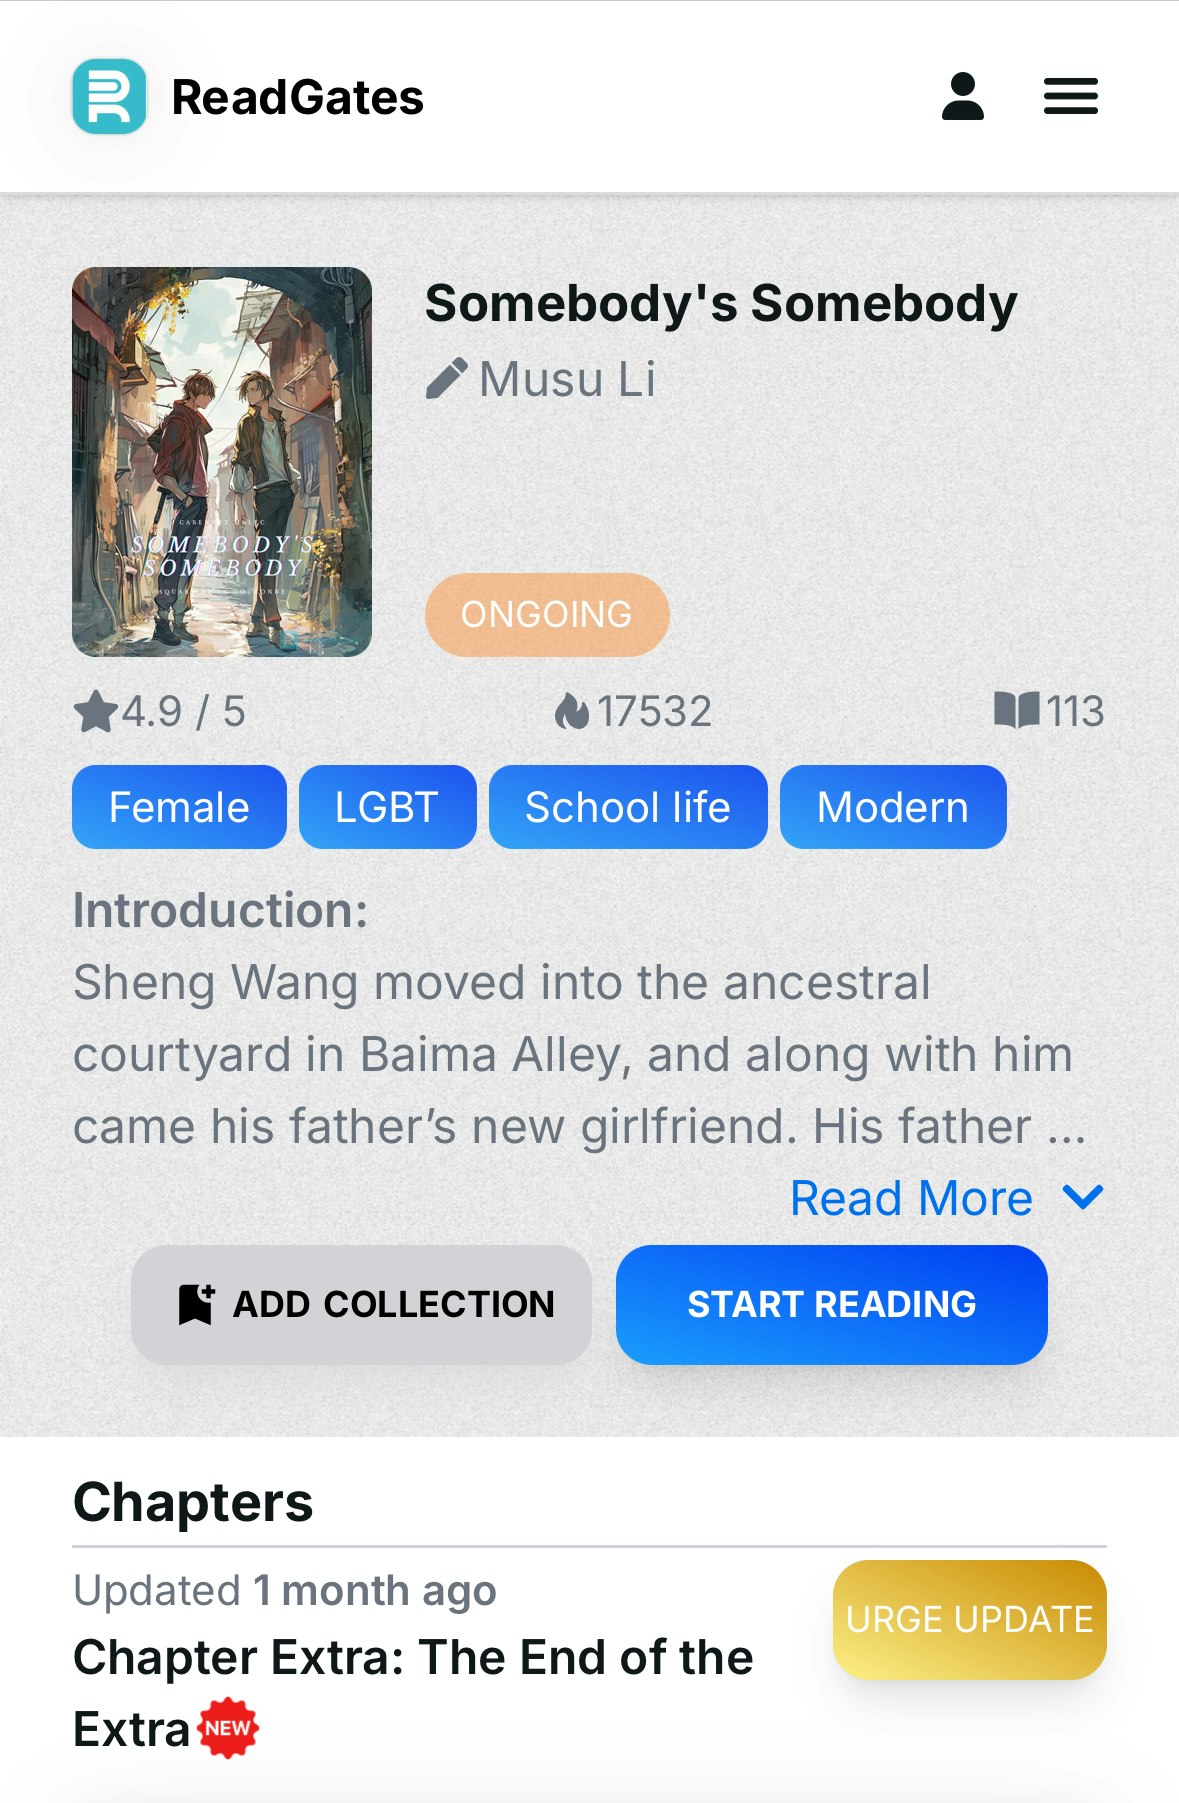1179x1803 pixels.
Task: Click the bookmark icon on Add Collection
Action: [x=196, y=1304]
